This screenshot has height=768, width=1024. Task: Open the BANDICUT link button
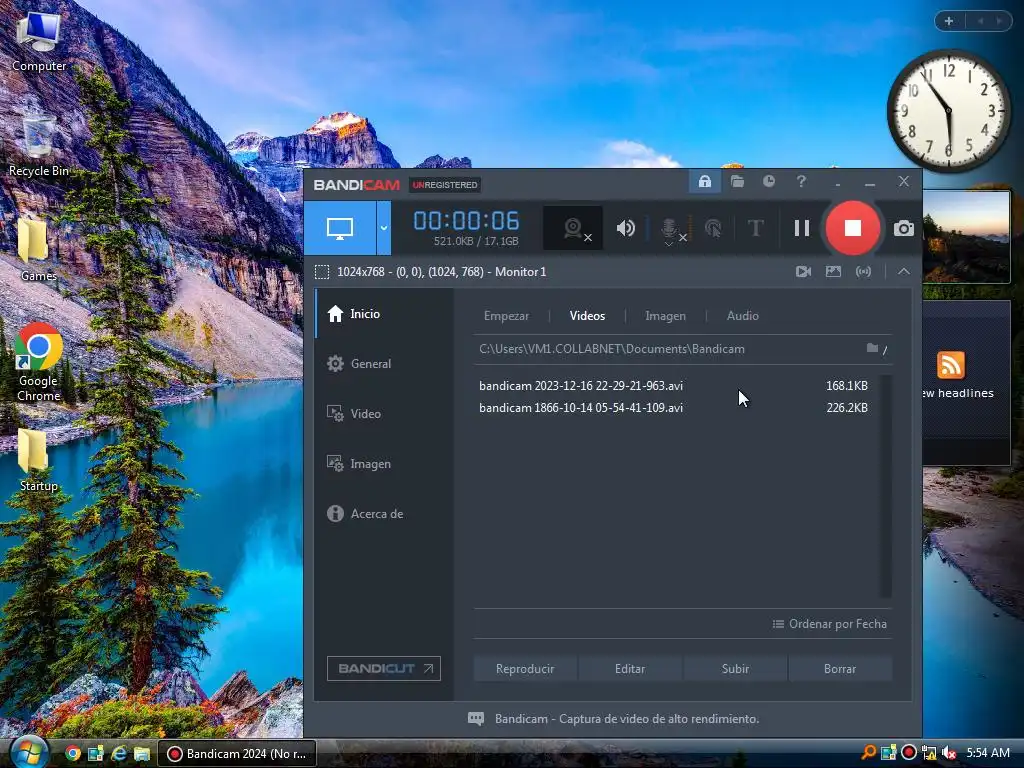[384, 669]
